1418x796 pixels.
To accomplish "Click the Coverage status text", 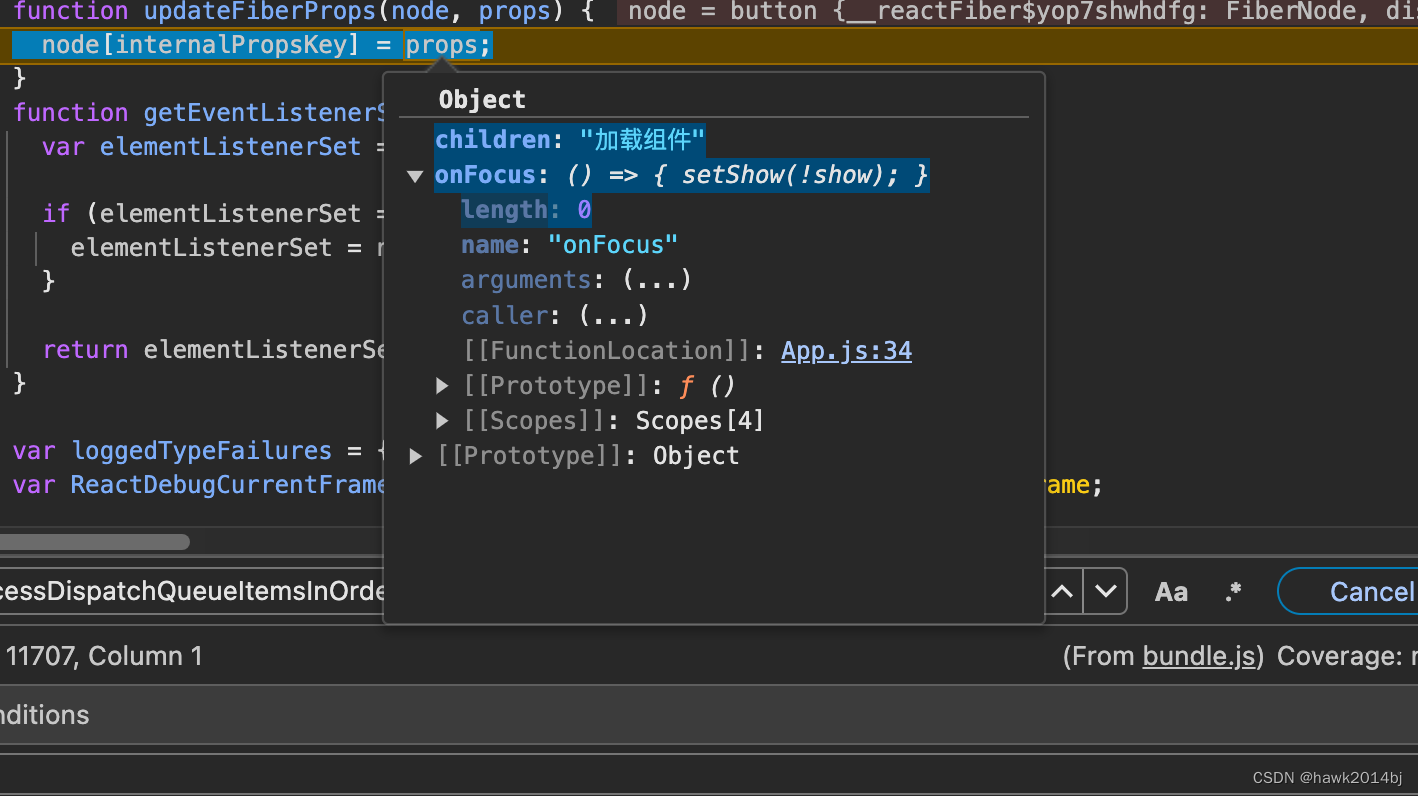I will coord(1347,656).
